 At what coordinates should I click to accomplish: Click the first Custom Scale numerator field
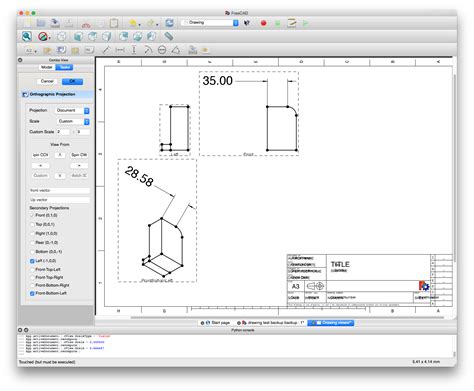pyautogui.click(x=63, y=132)
